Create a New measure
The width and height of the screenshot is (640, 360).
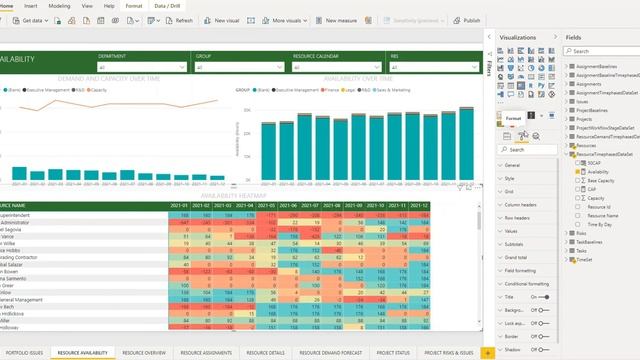tap(336, 20)
